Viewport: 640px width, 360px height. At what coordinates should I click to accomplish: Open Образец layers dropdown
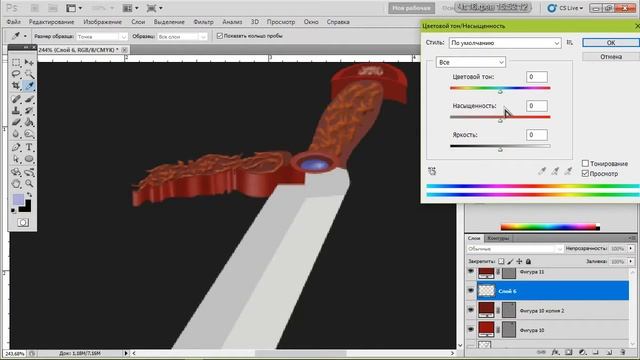point(182,37)
